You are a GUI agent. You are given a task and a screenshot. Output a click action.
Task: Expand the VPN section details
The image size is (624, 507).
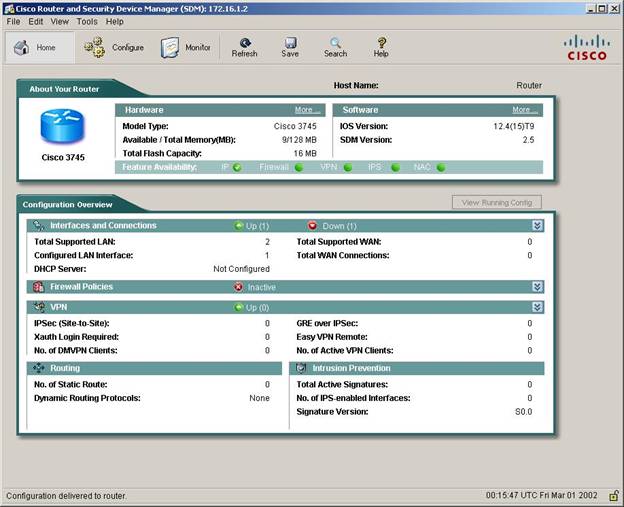point(537,307)
